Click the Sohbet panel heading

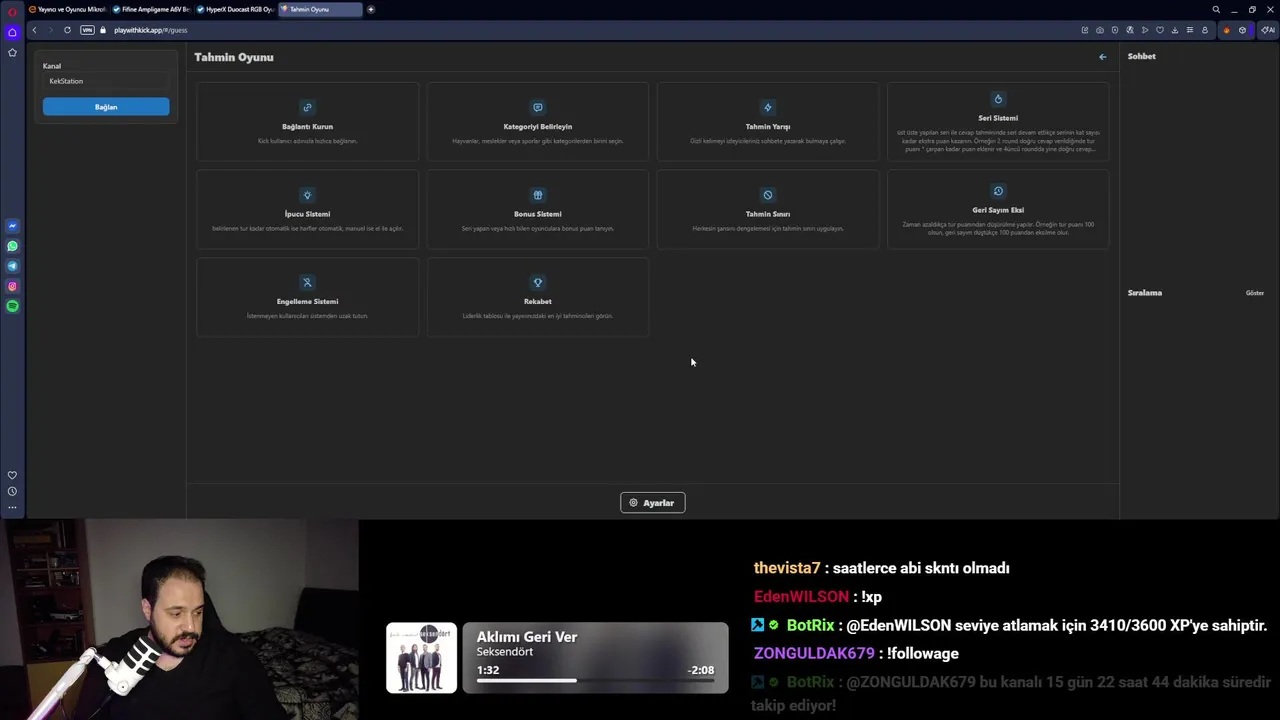[1142, 57]
